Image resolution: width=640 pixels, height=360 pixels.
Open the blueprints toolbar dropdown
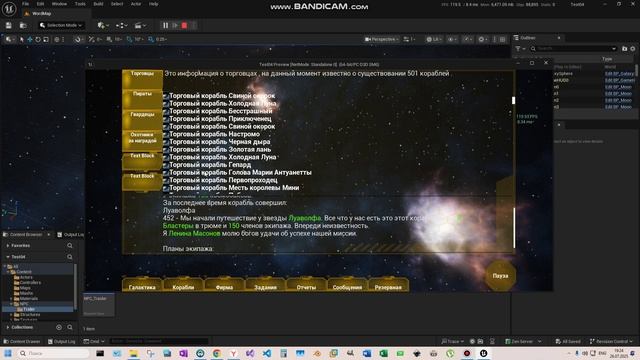tap(121, 25)
